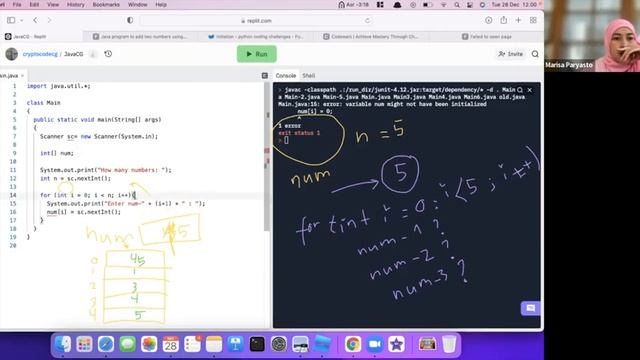The height and width of the screenshot is (360, 640).
Task: Open Launchpad from the dock
Action: coord(84,344)
